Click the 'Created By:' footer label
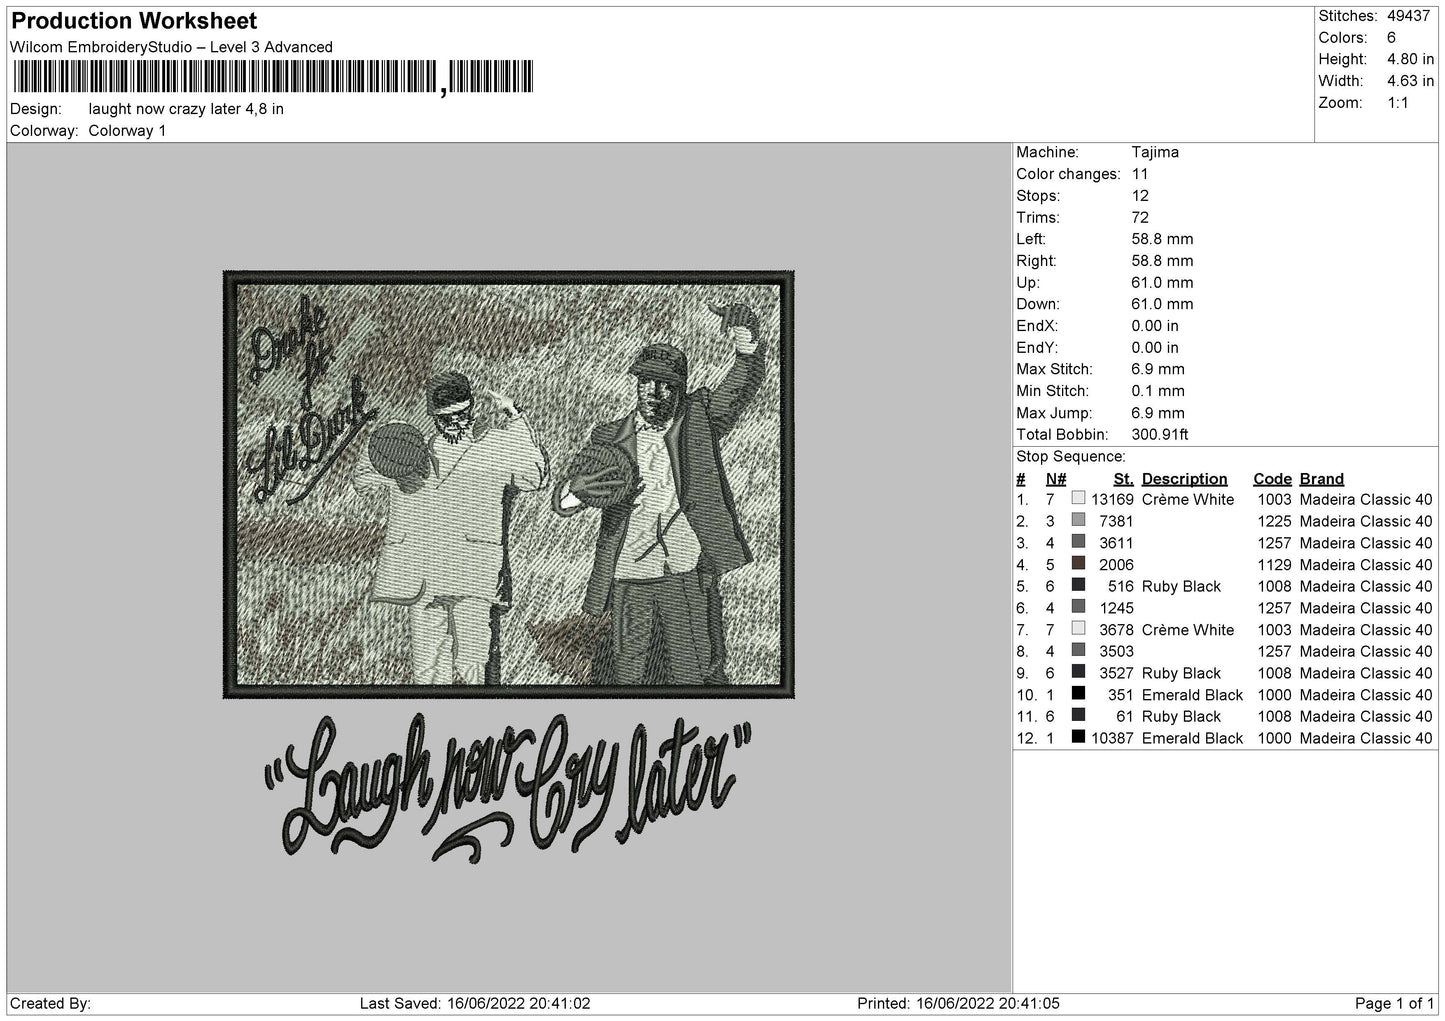This screenshot has height=1021, width=1445. click(x=50, y=1003)
